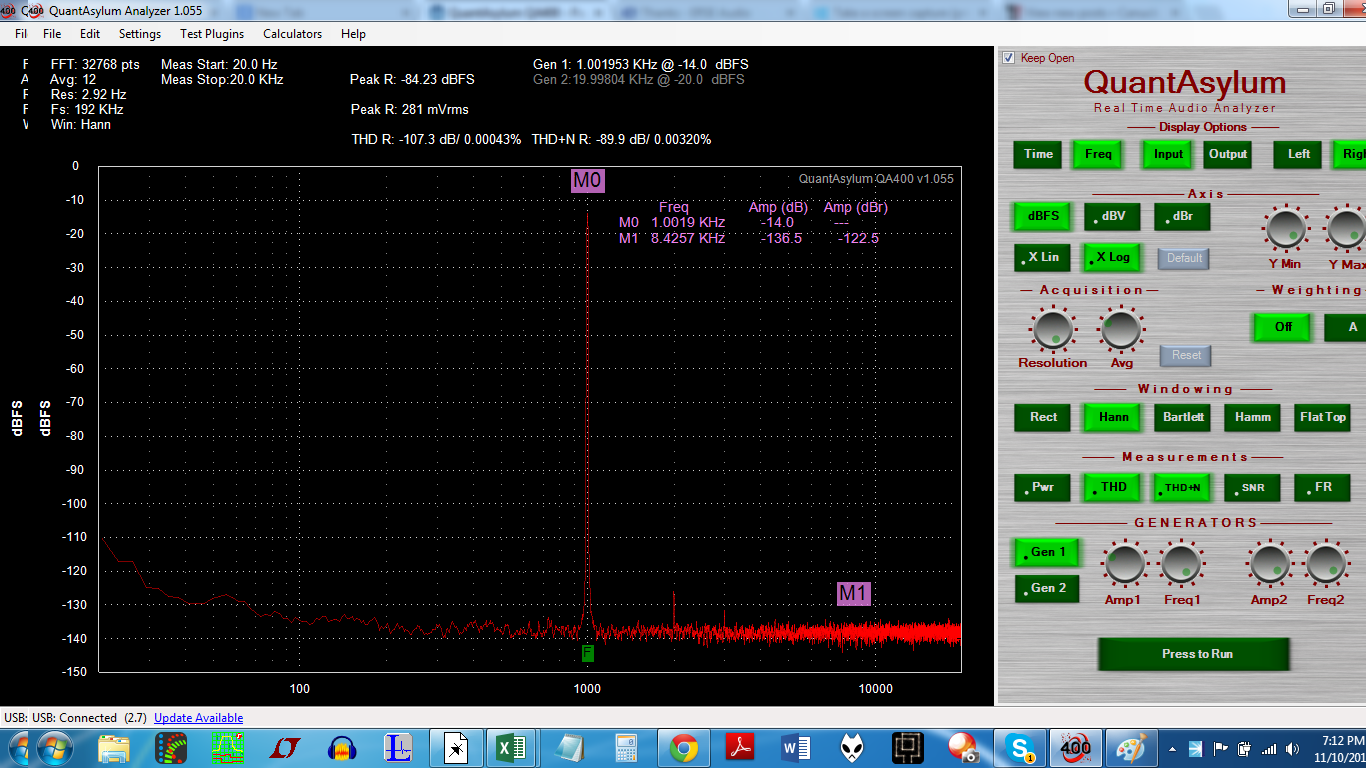The width and height of the screenshot is (1366, 768).
Task: Click the acquisition Reset button
Action: pos(1186,355)
